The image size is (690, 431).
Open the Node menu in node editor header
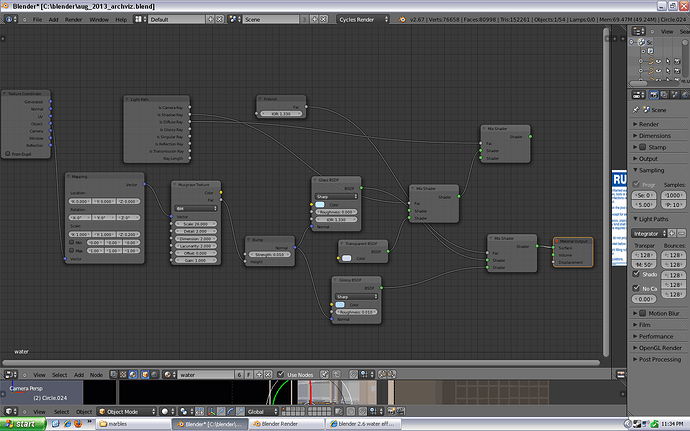[96, 375]
